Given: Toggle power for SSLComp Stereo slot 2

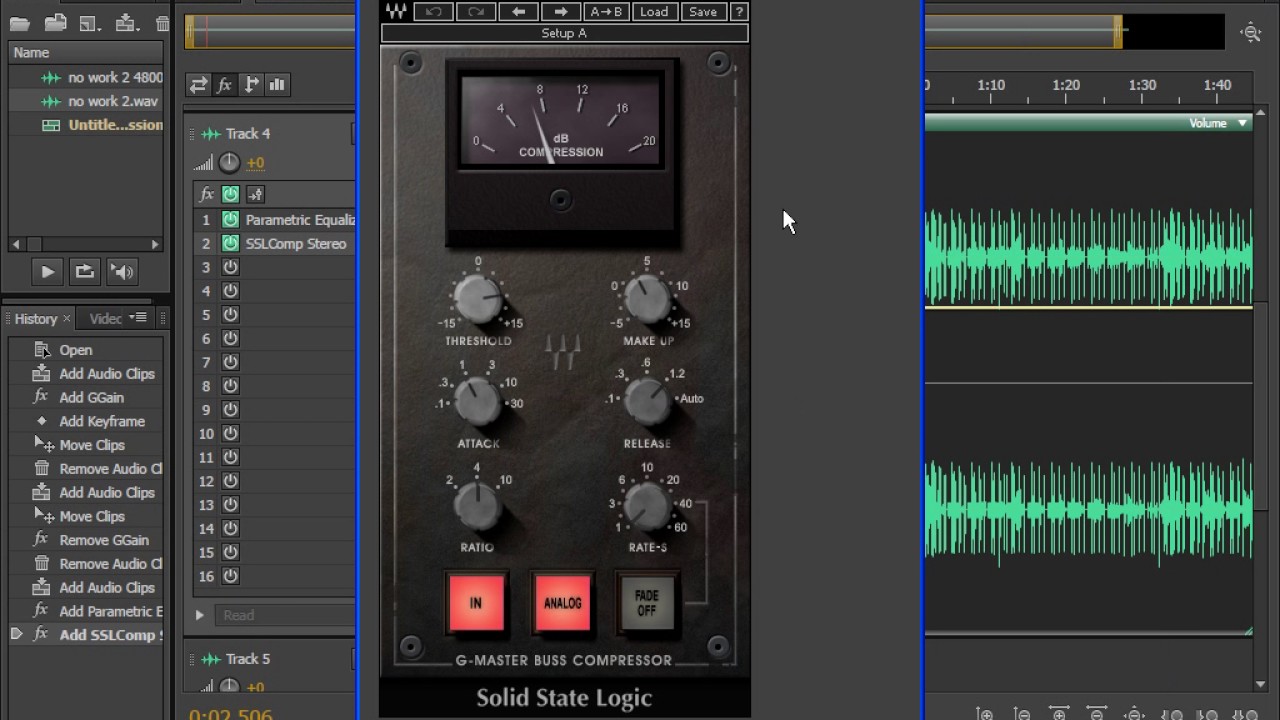Looking at the screenshot, I should point(231,244).
